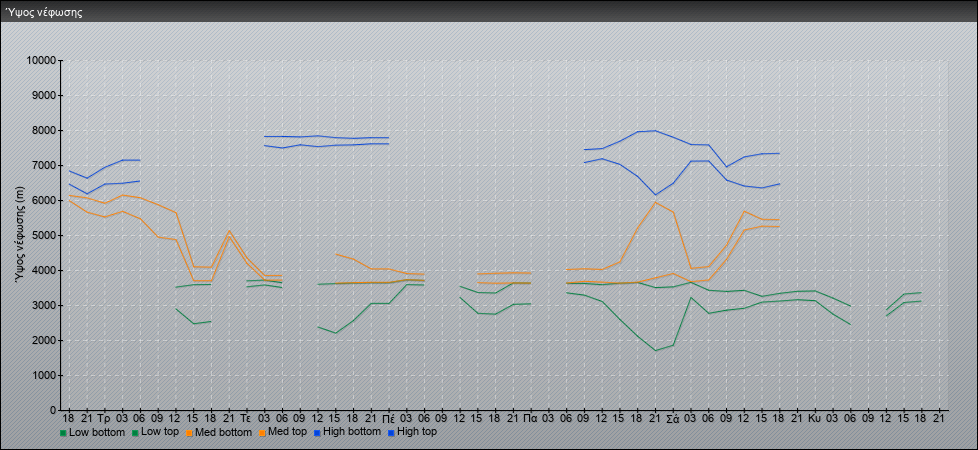The height and width of the screenshot is (450, 978).
Task: Toggle the 'High bottom' legend label
Action: click(x=352, y=432)
